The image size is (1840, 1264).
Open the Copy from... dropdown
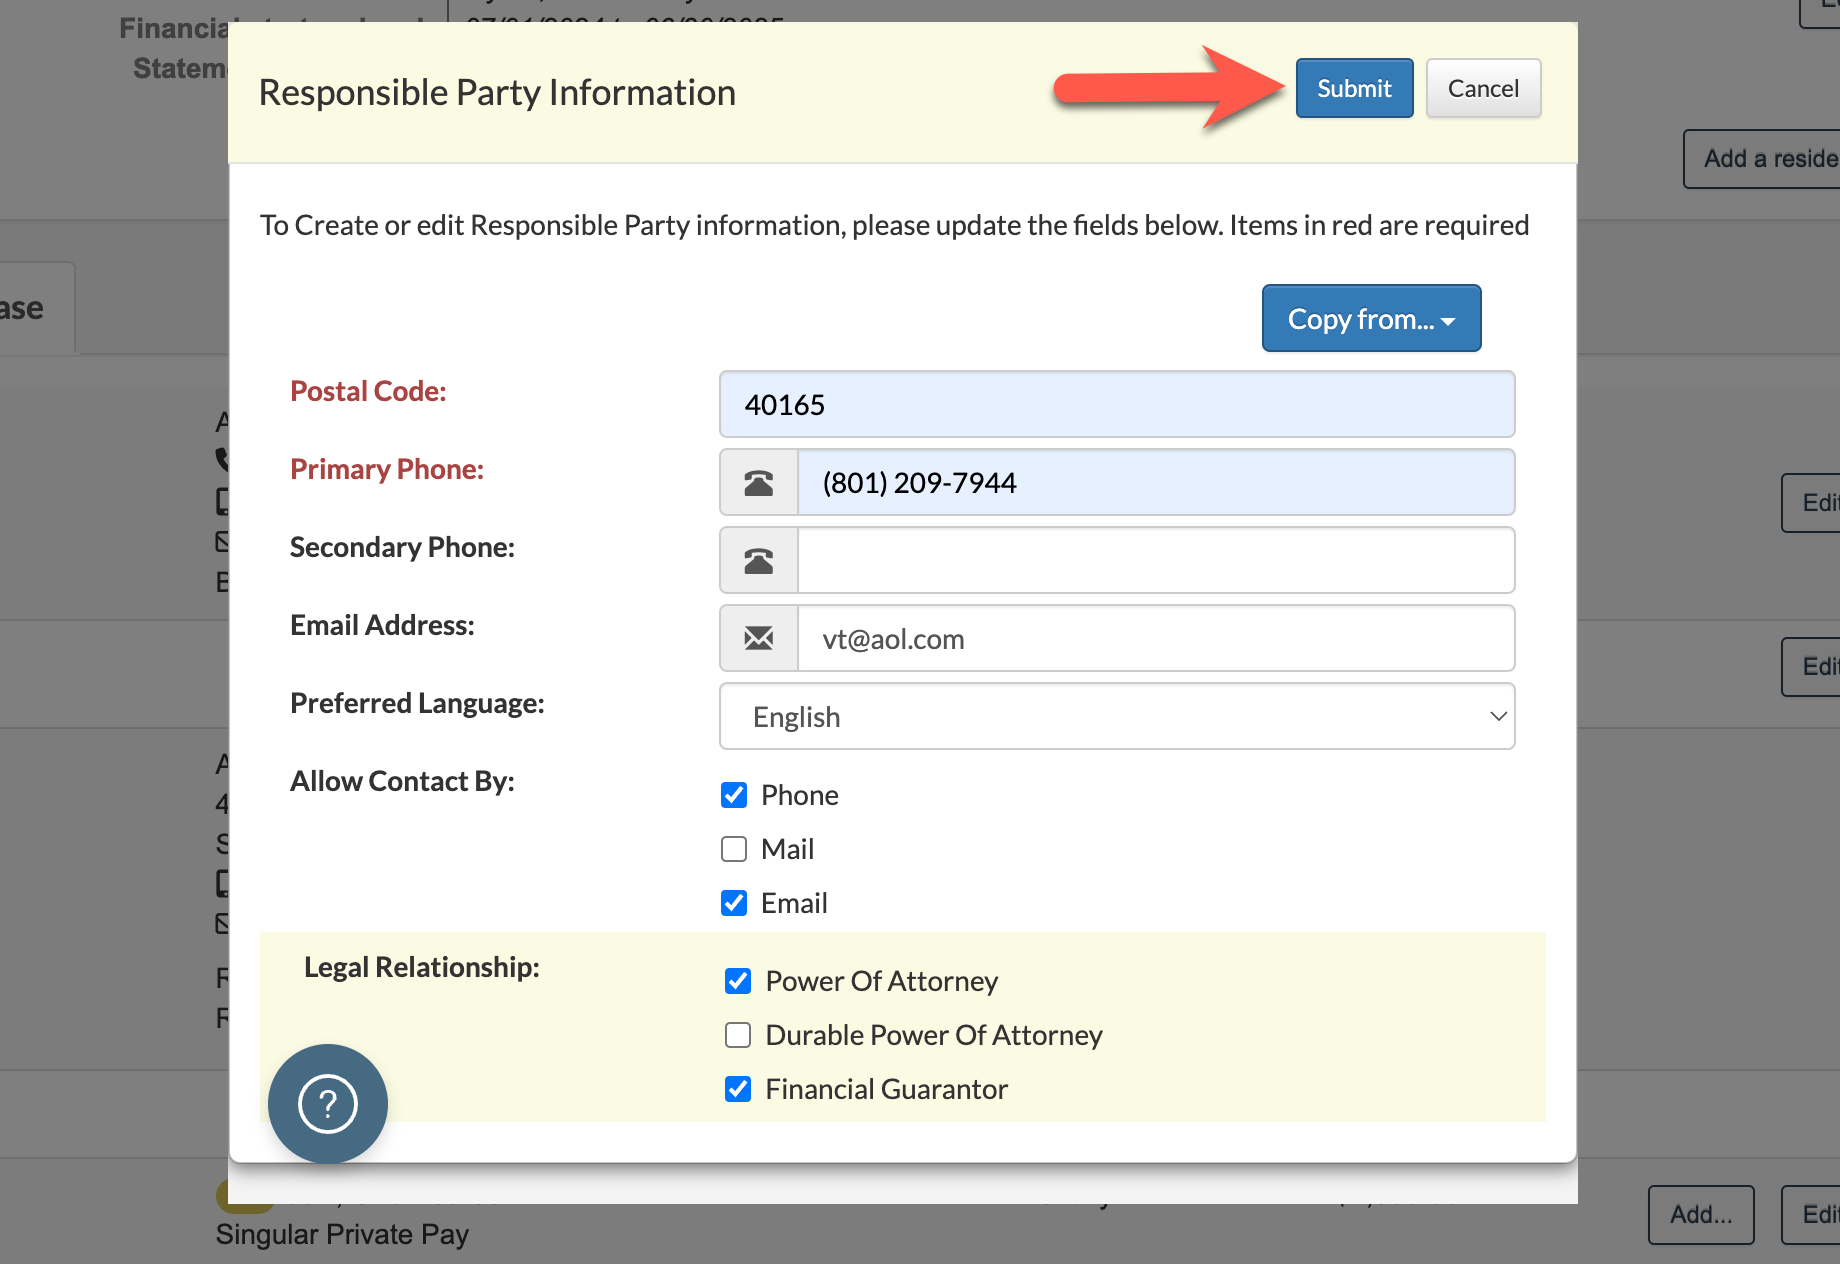point(1371,319)
